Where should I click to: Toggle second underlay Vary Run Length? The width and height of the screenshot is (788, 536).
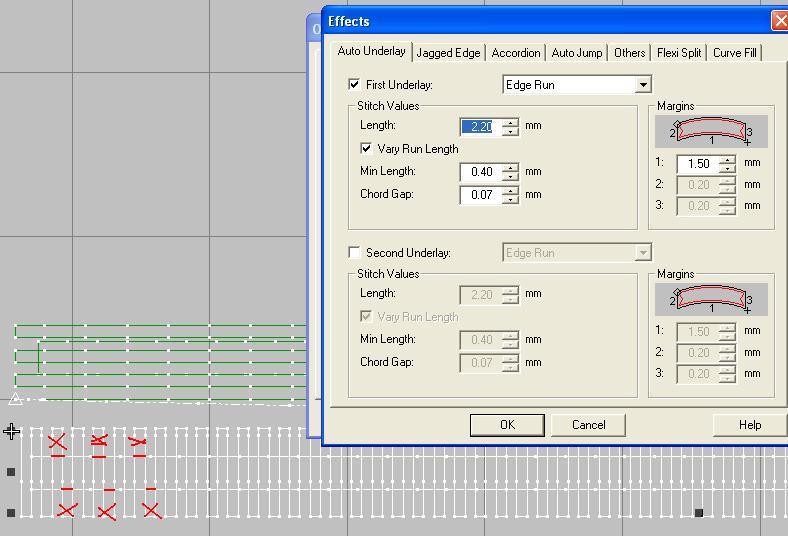tap(366, 316)
